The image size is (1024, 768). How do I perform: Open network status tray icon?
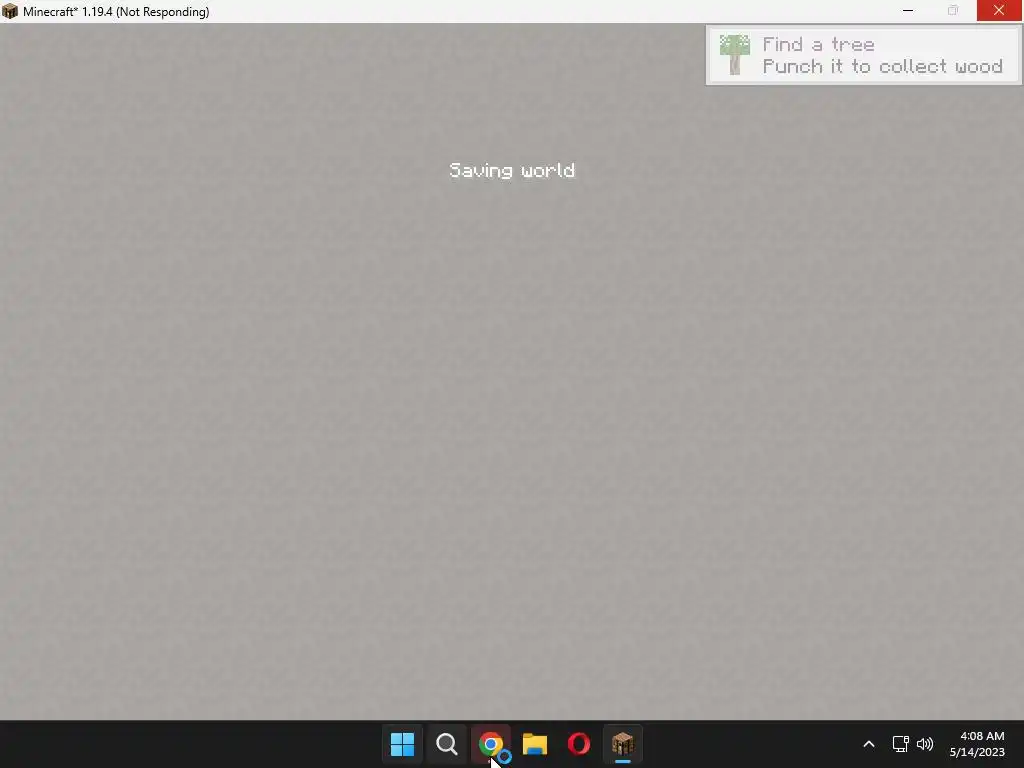pyautogui.click(x=901, y=744)
